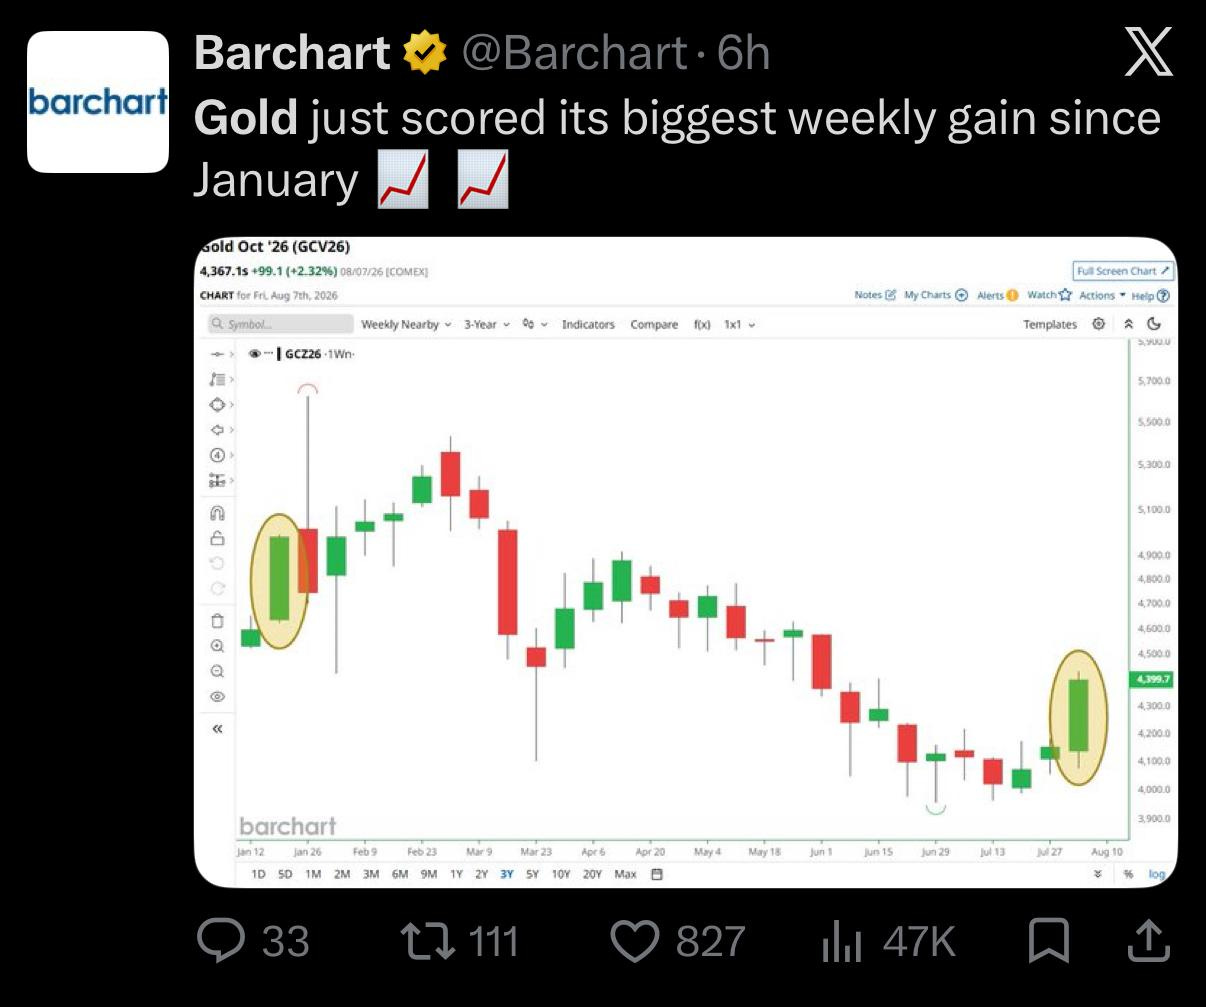This screenshot has width=1206, height=1007.
Task: Open the Indicators menu
Action: pyautogui.click(x=588, y=324)
